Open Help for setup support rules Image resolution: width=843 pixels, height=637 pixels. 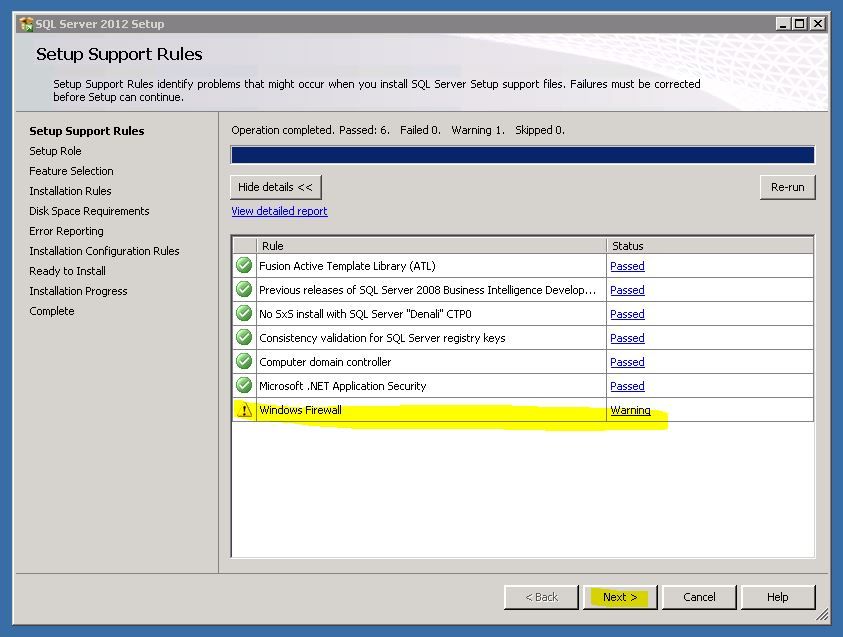tap(778, 597)
